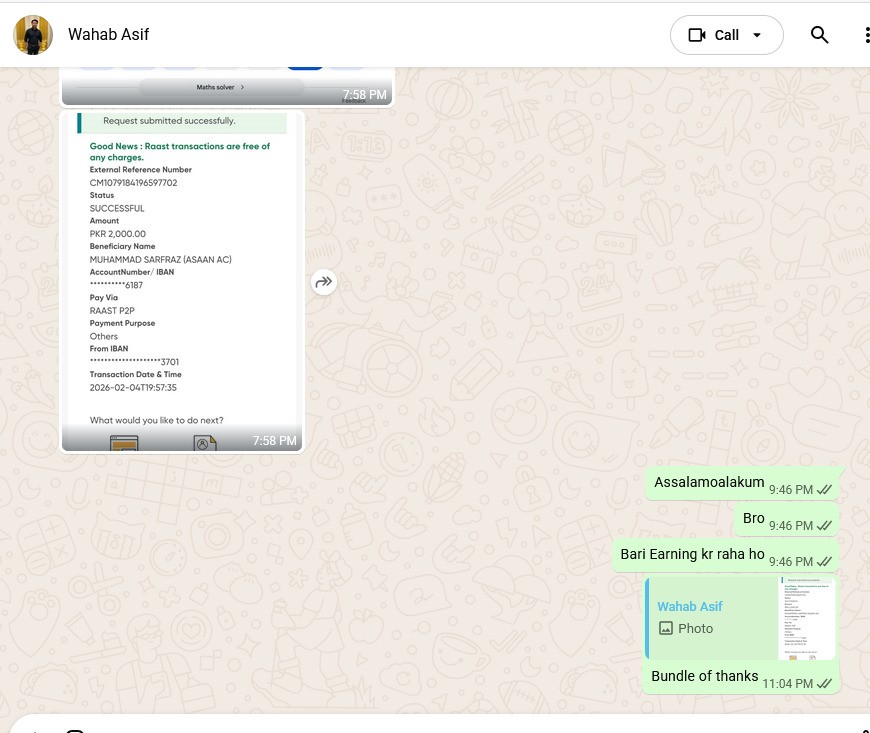Click the photo icon in quoted reply
Image resolution: width=870 pixels, height=733 pixels.
click(x=666, y=629)
